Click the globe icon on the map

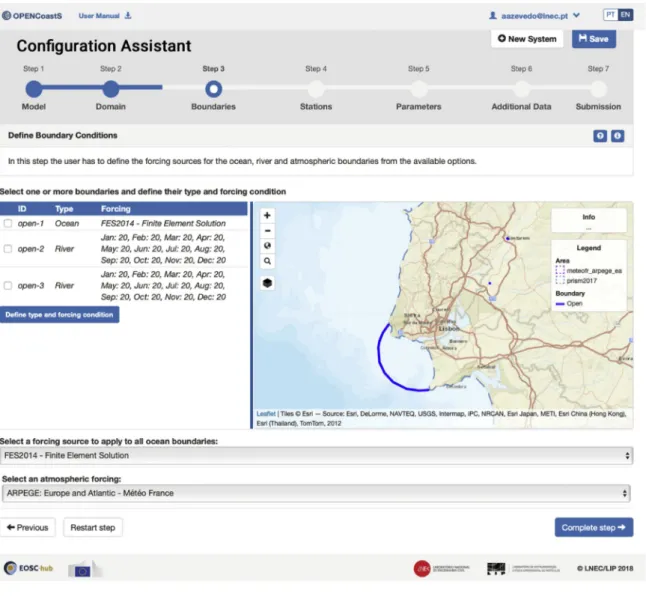267,246
